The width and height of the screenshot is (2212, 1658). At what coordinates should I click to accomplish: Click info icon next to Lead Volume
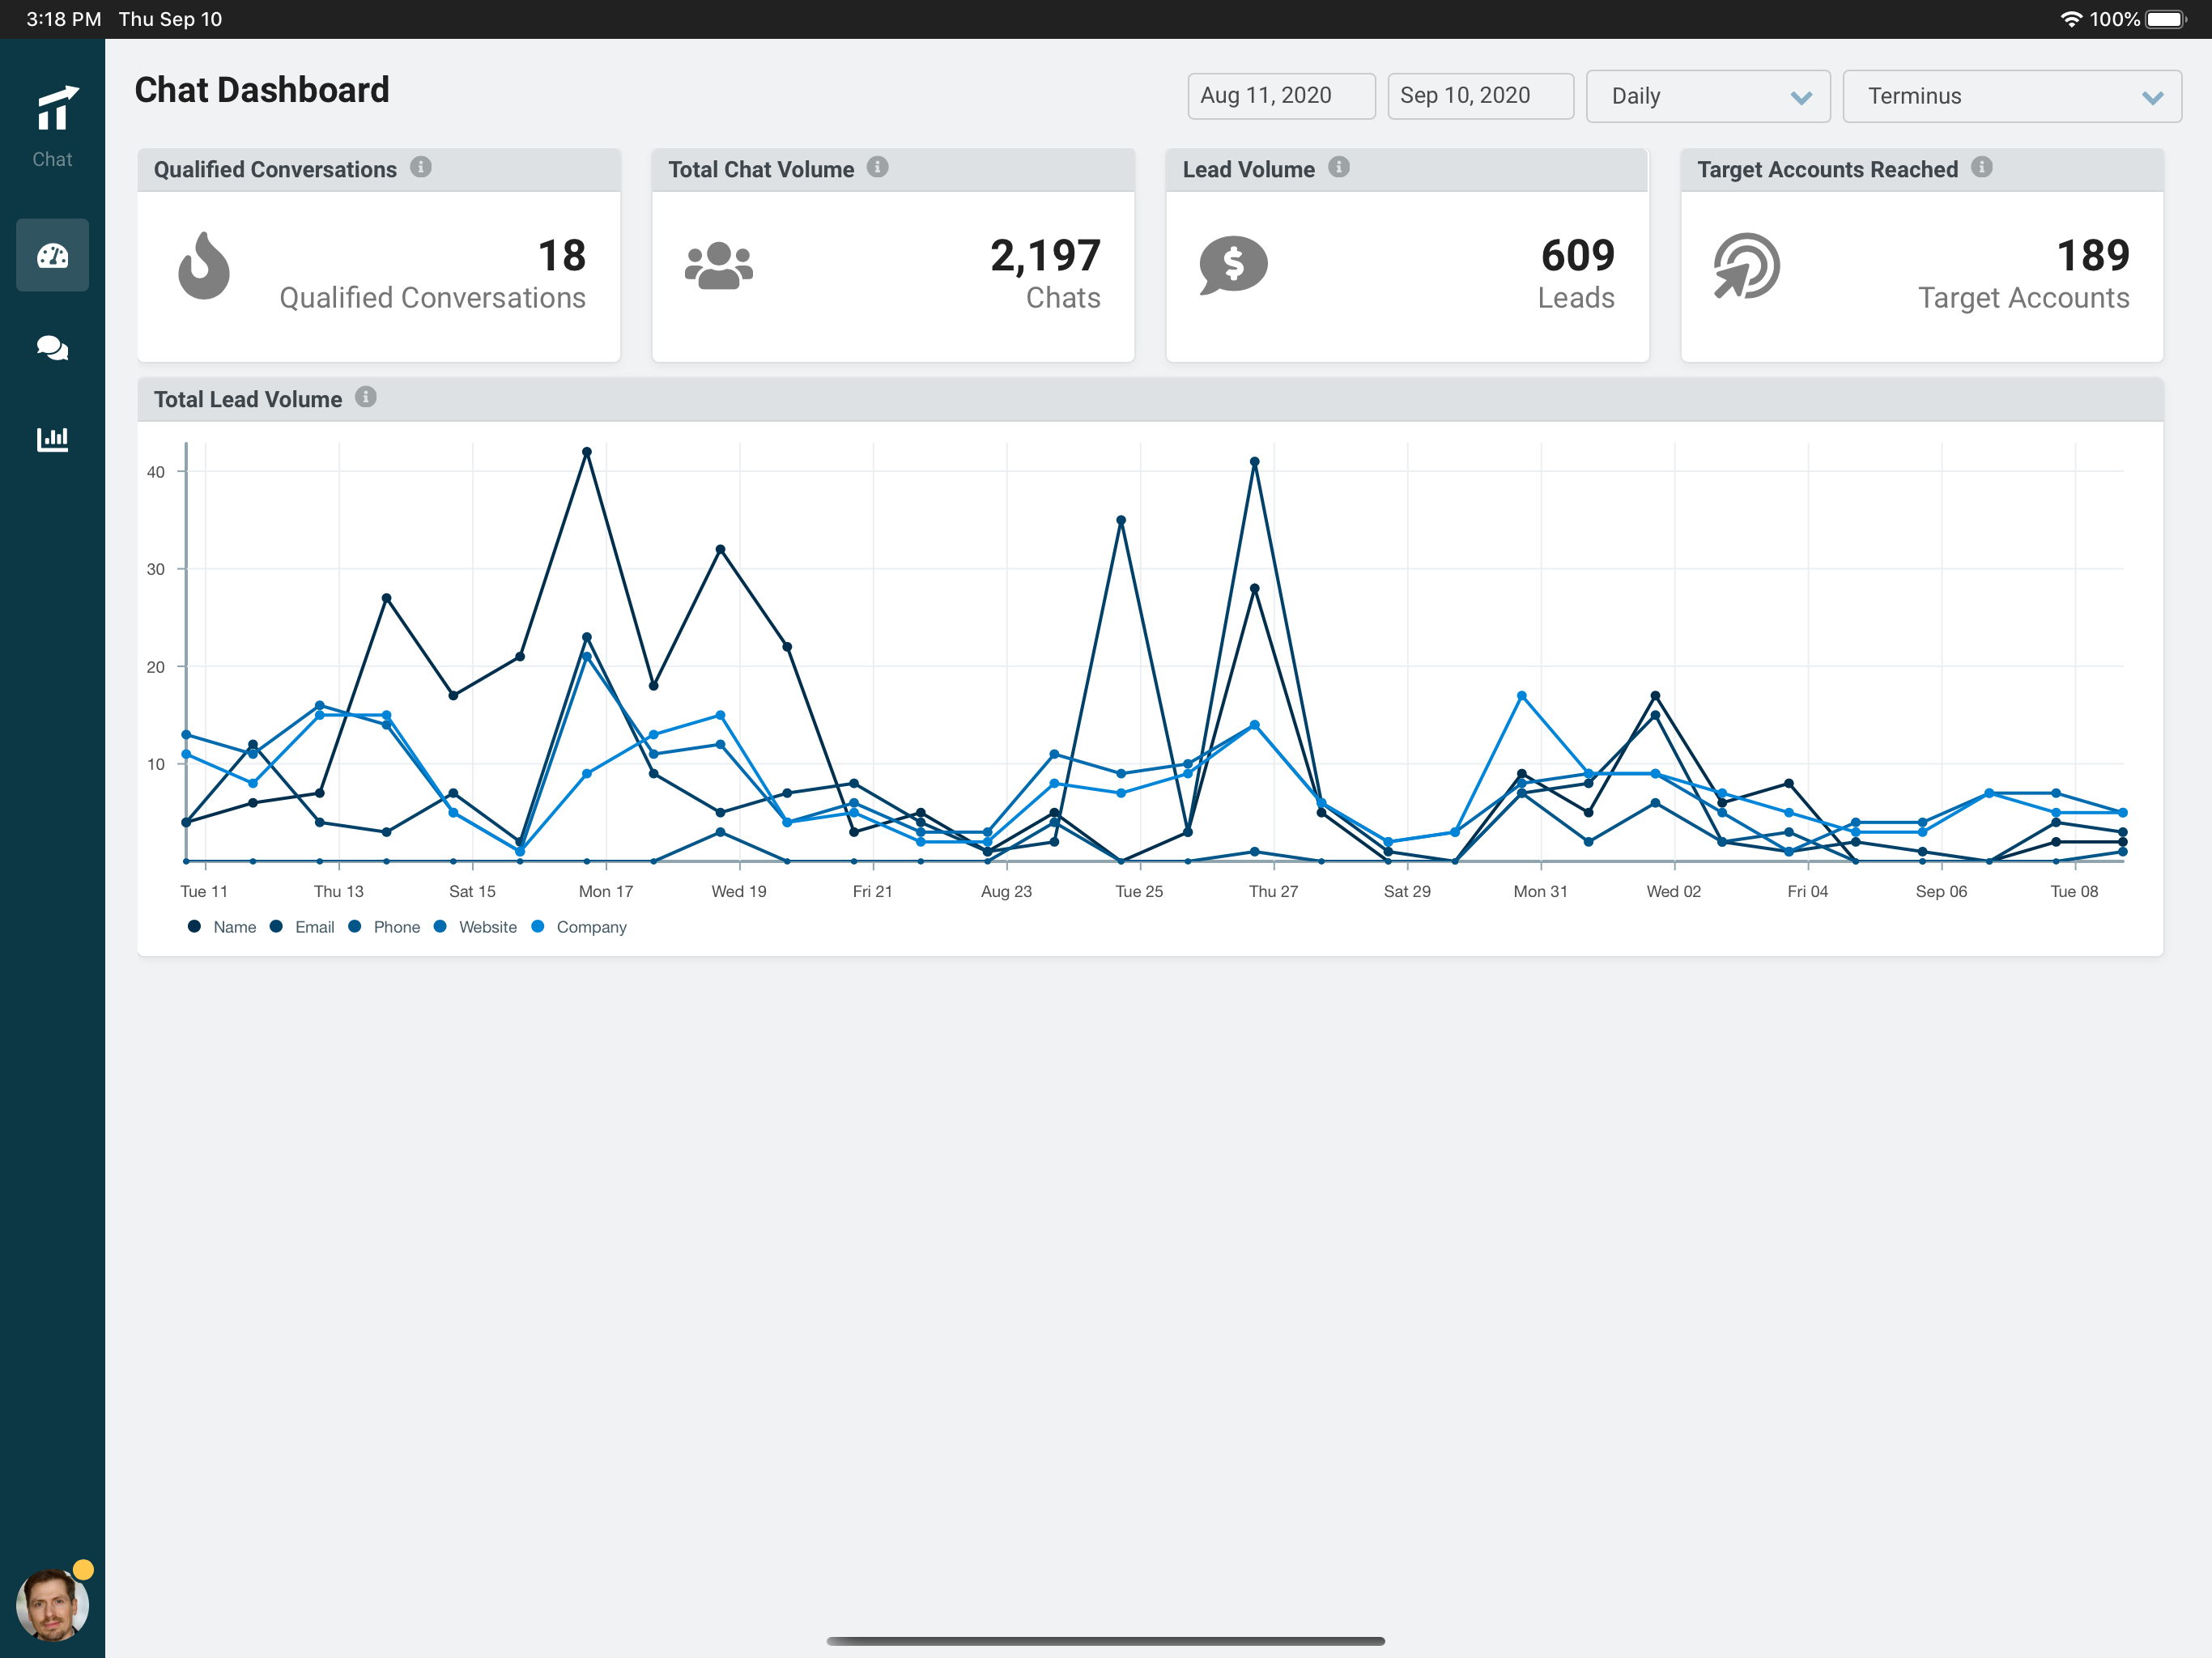pyautogui.click(x=1339, y=168)
